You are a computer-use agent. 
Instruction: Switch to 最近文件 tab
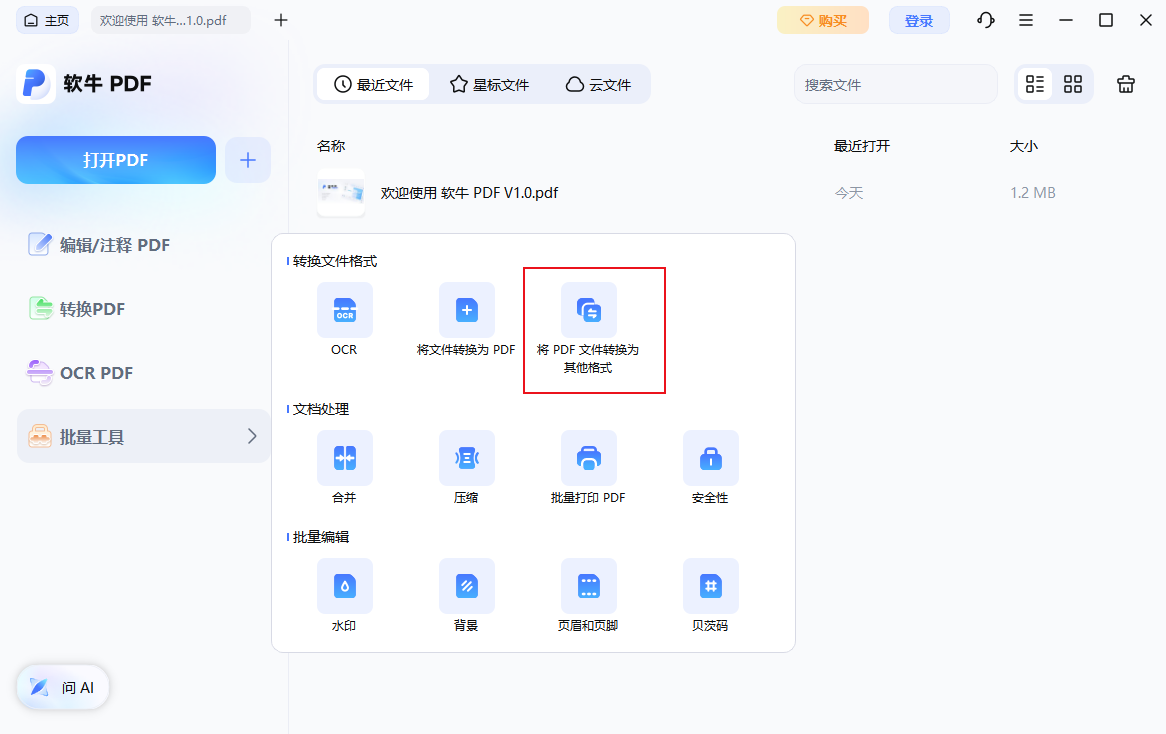click(x=373, y=85)
